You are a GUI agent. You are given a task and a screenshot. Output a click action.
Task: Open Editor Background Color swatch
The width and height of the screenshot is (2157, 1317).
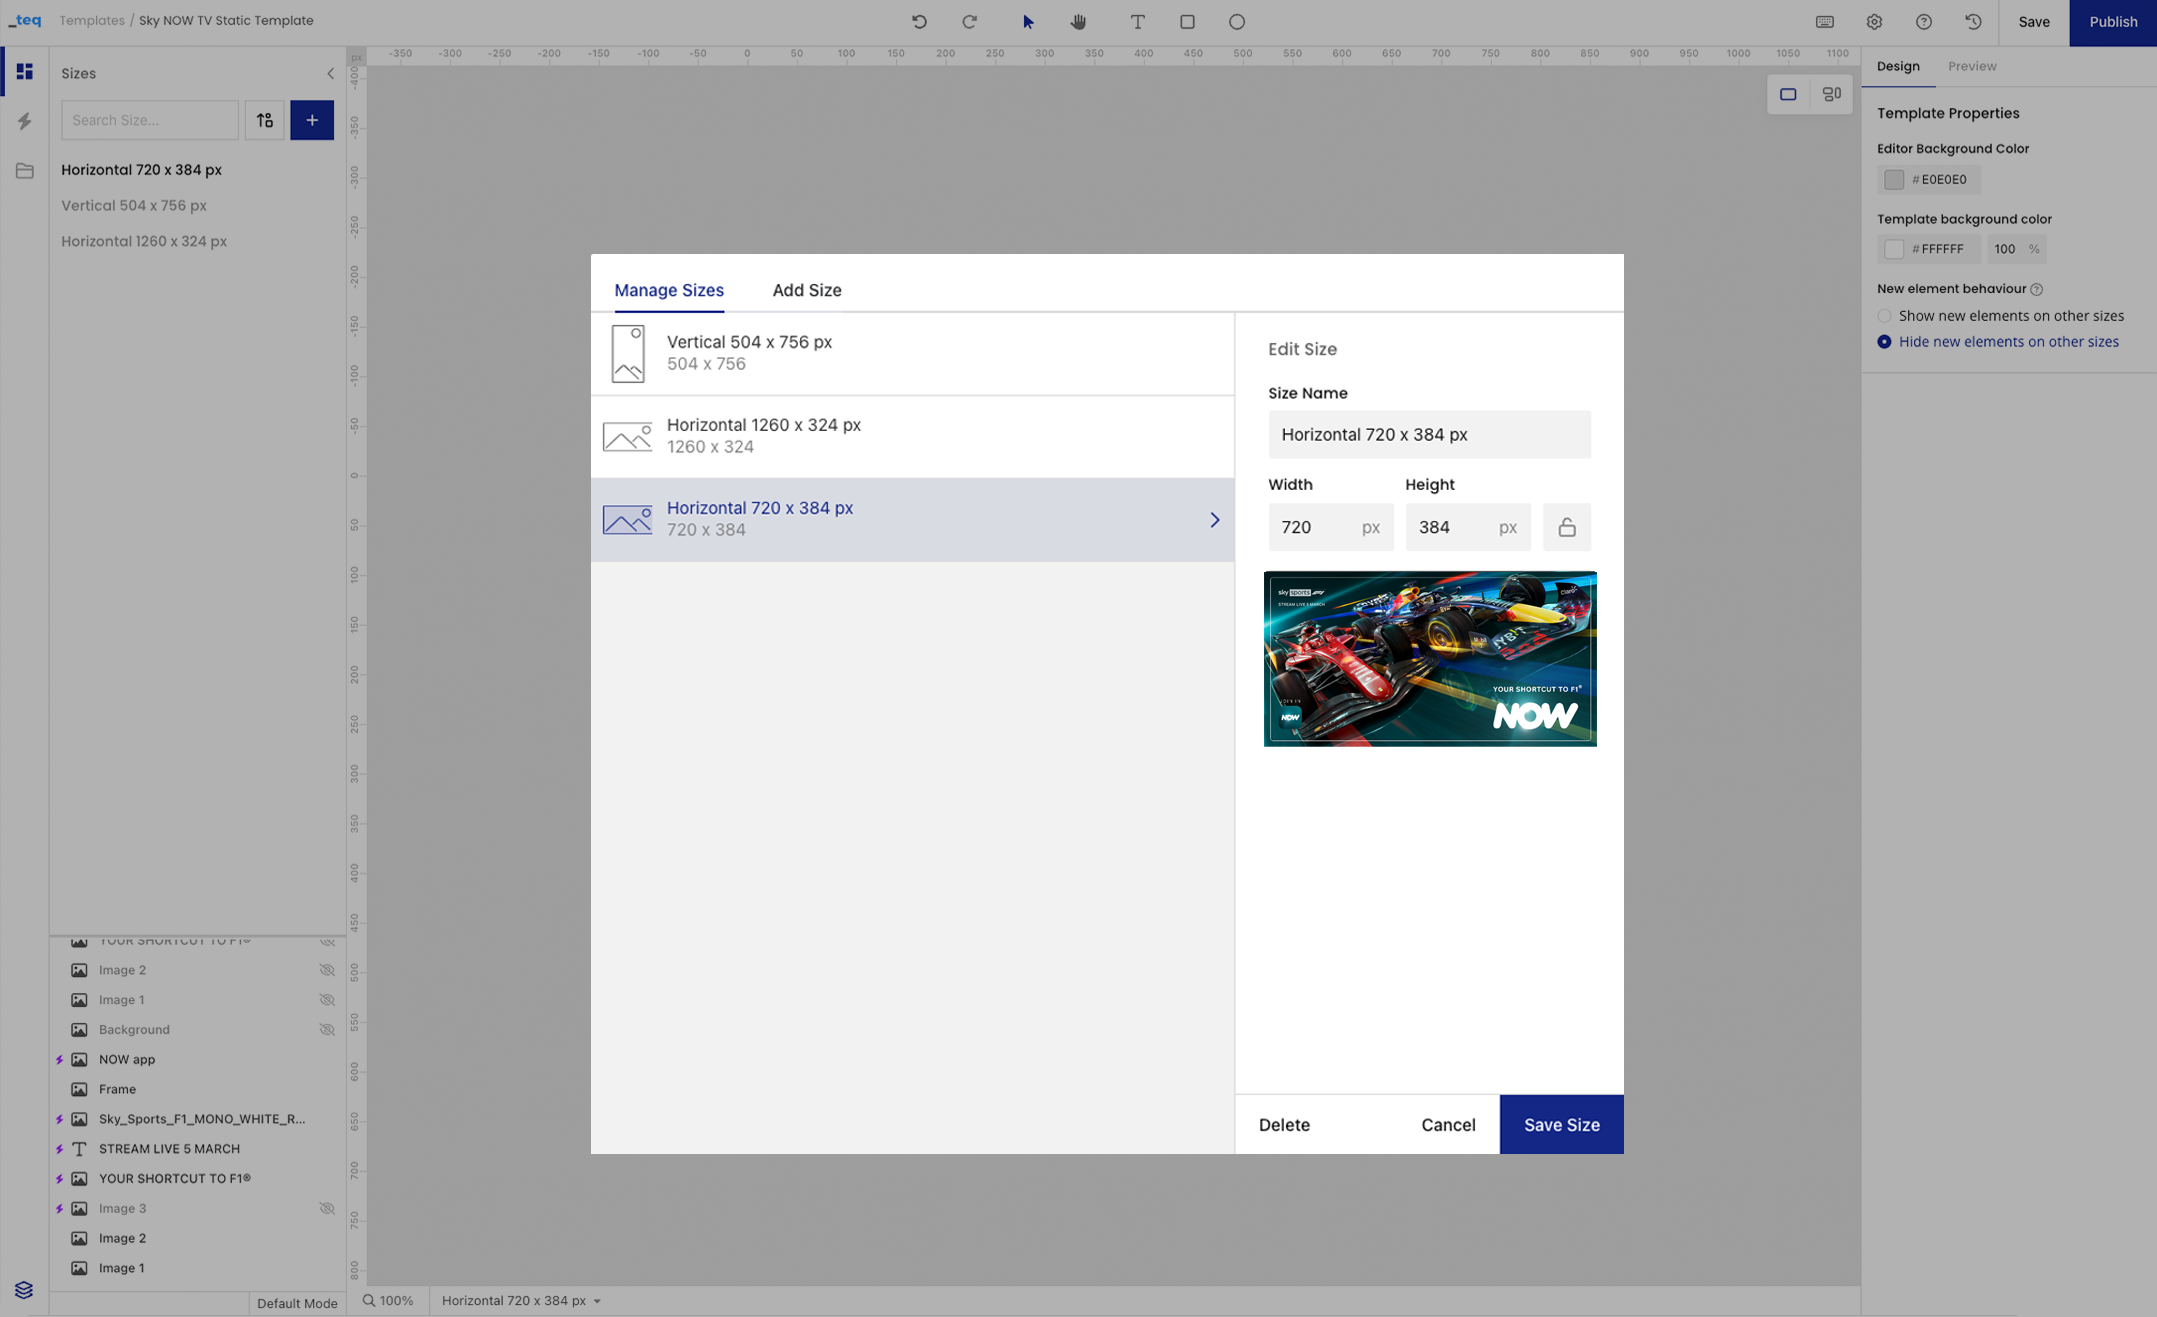1893,179
